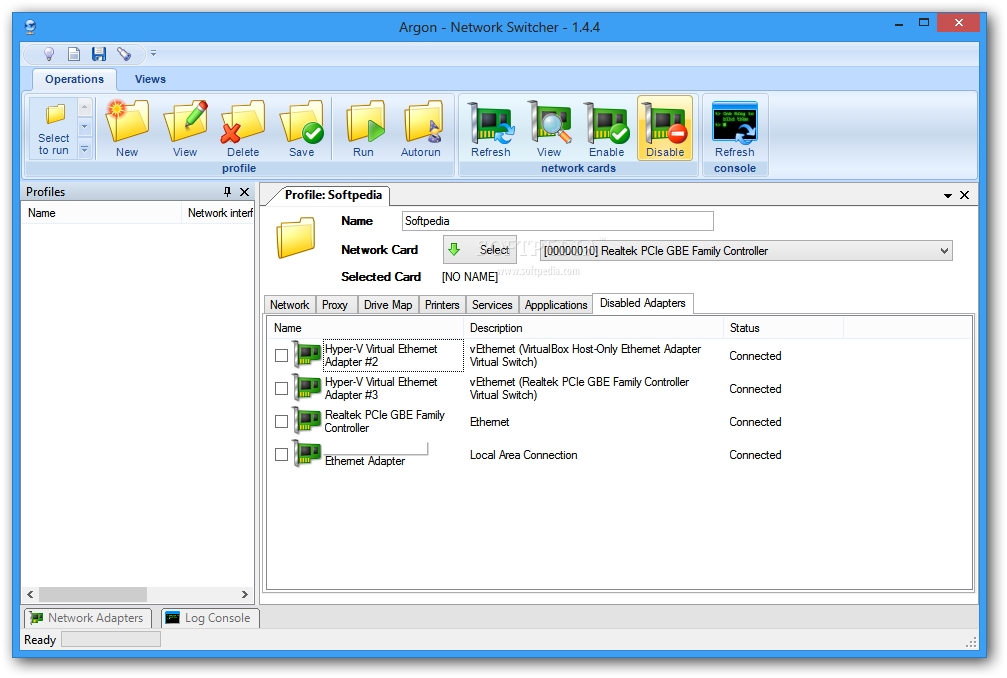The width and height of the screenshot is (1007, 678).
Task: Sort by Status column header
Action: coord(784,328)
